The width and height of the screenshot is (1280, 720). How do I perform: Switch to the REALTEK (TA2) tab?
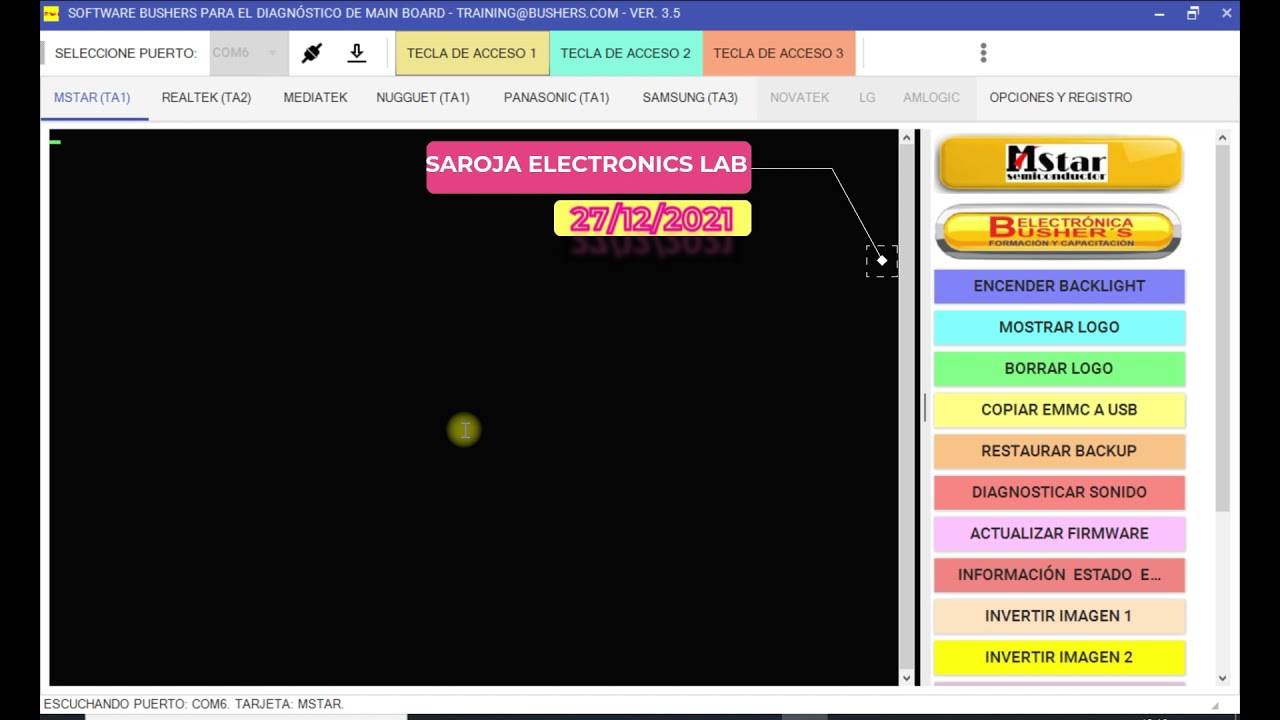pyautogui.click(x=206, y=97)
